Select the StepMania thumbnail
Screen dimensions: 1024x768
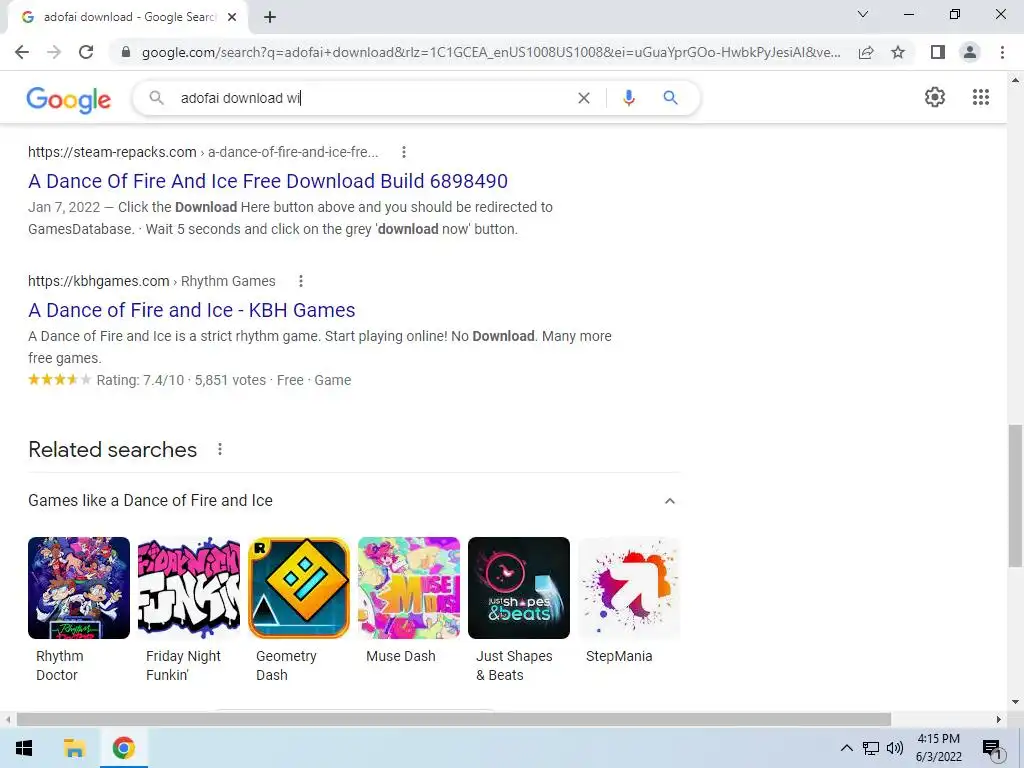coord(629,588)
